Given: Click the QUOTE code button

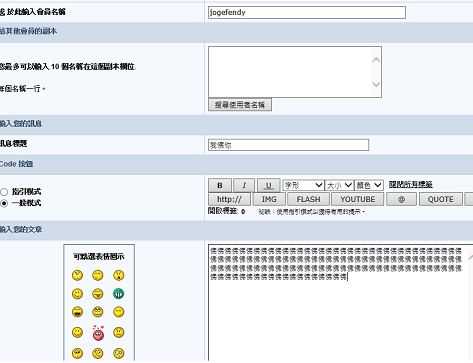Looking at the screenshot, I should point(441,199).
